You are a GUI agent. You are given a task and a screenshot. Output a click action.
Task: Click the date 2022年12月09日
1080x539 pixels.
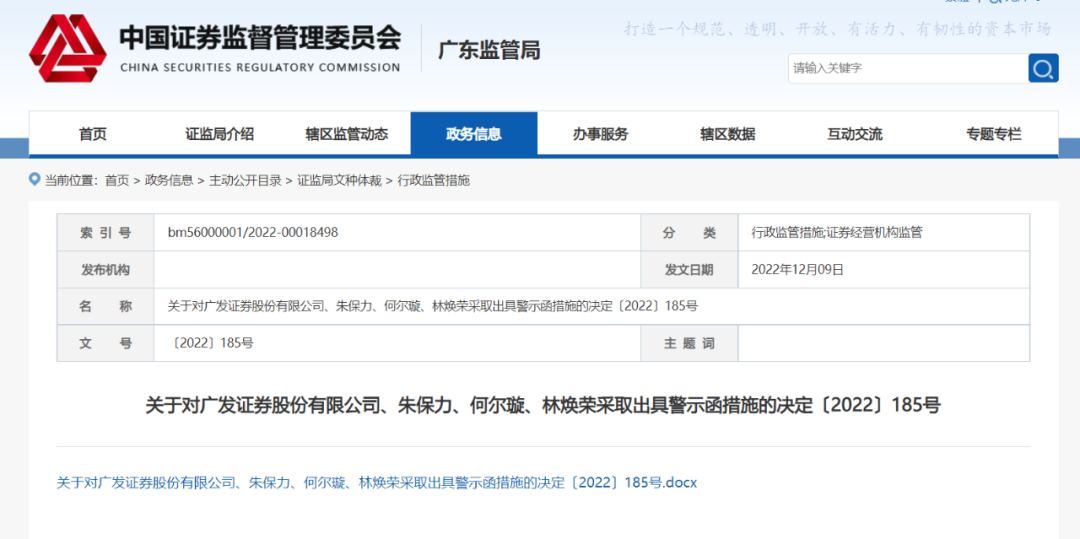(x=797, y=269)
